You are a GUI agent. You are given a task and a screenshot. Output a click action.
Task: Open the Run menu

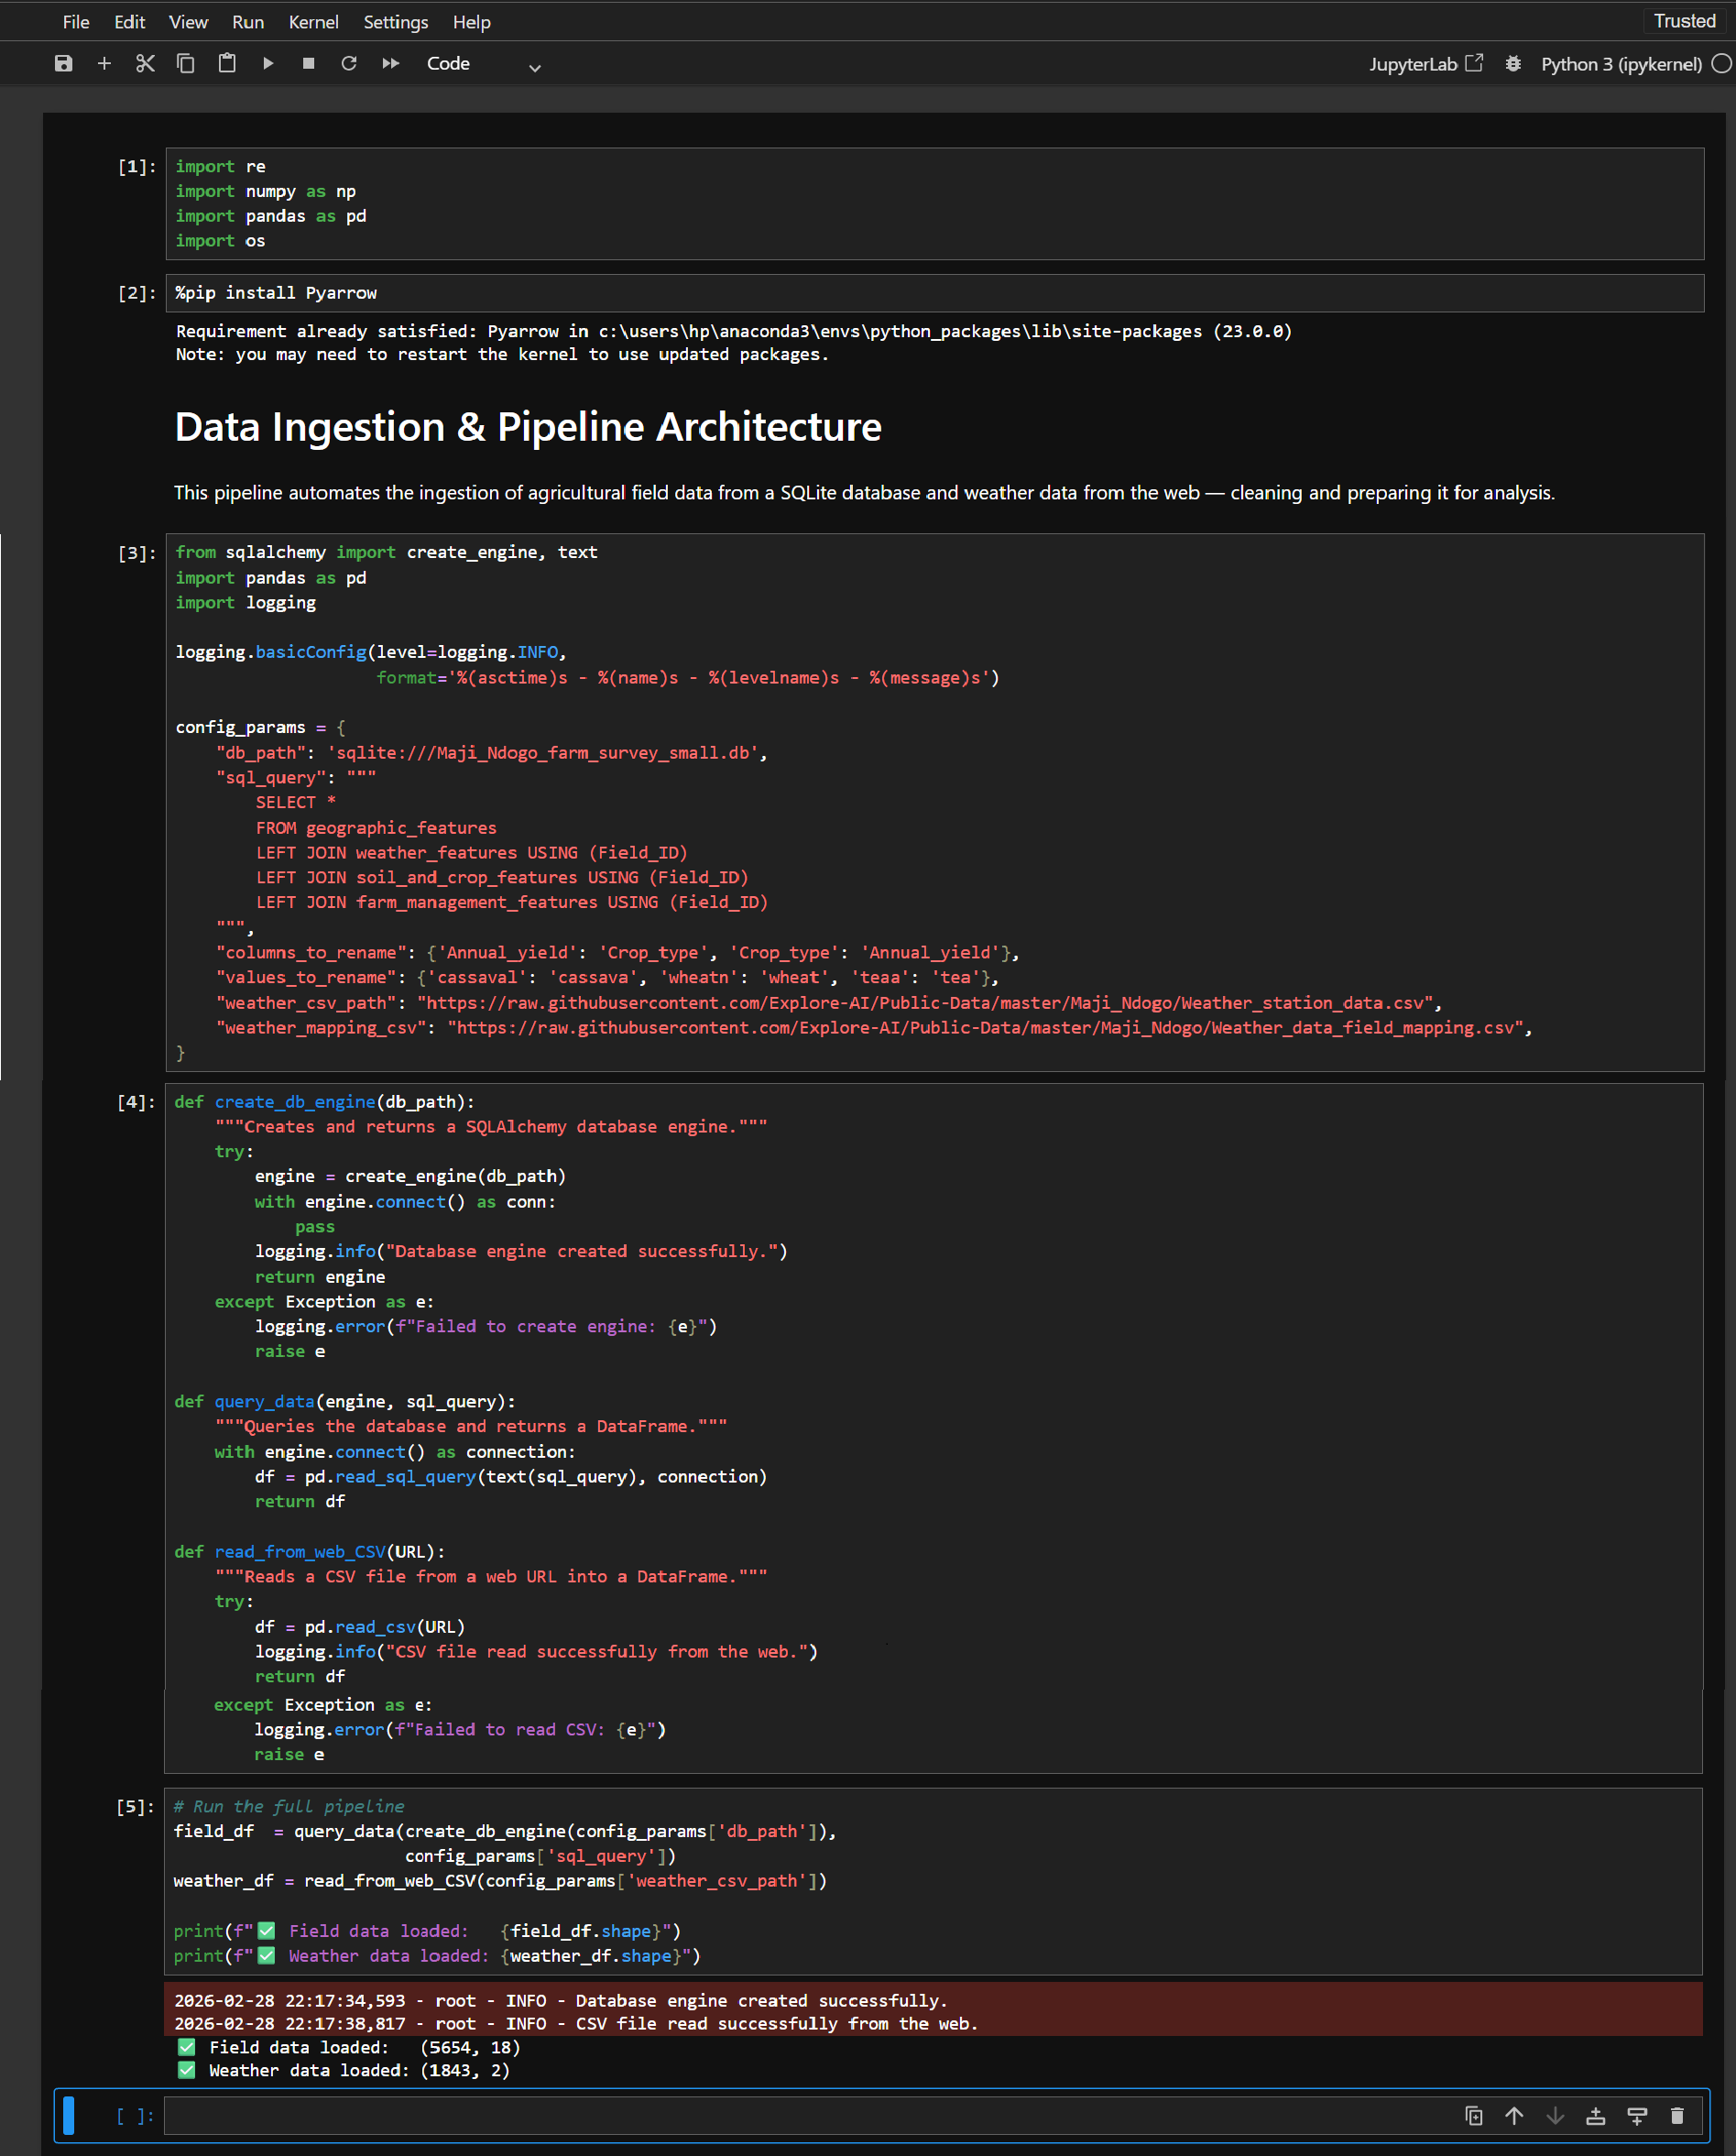pyautogui.click(x=247, y=21)
